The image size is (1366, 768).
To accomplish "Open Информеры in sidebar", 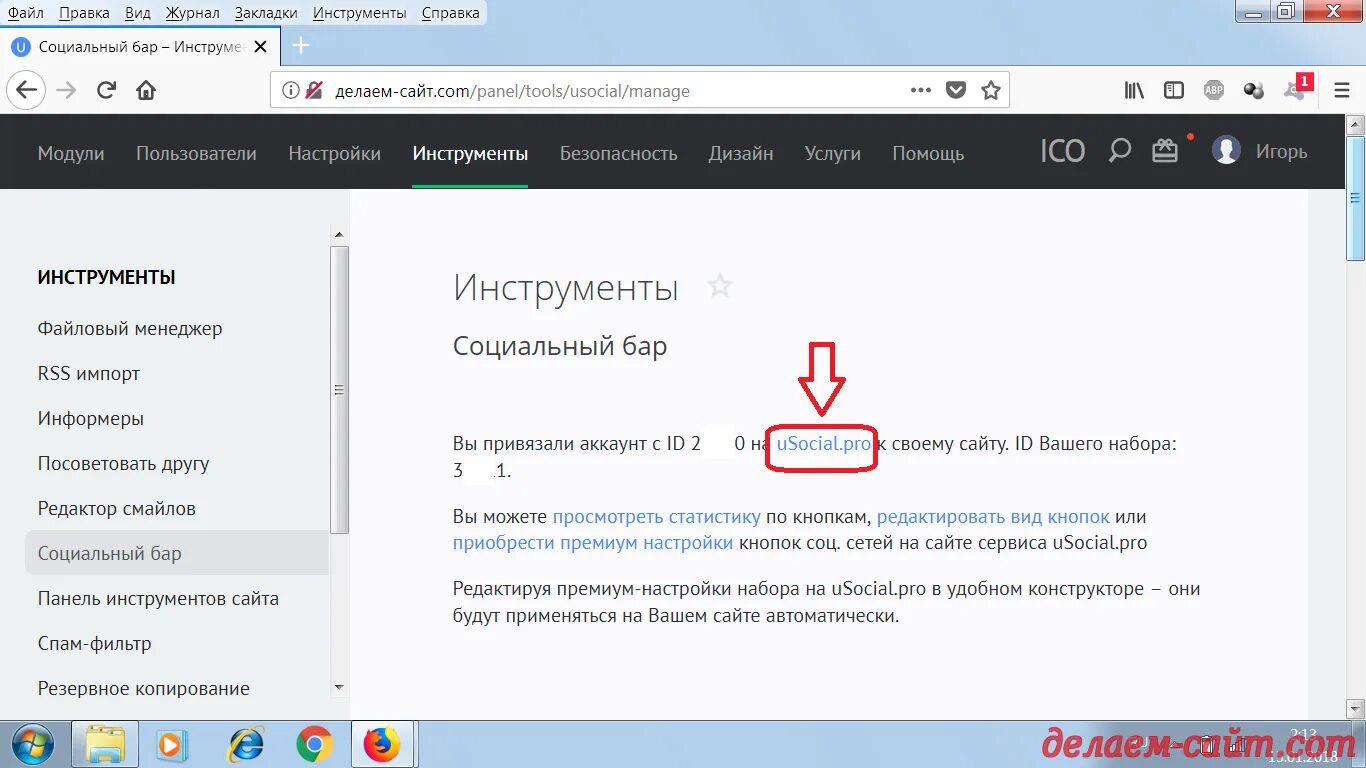I will 91,418.
